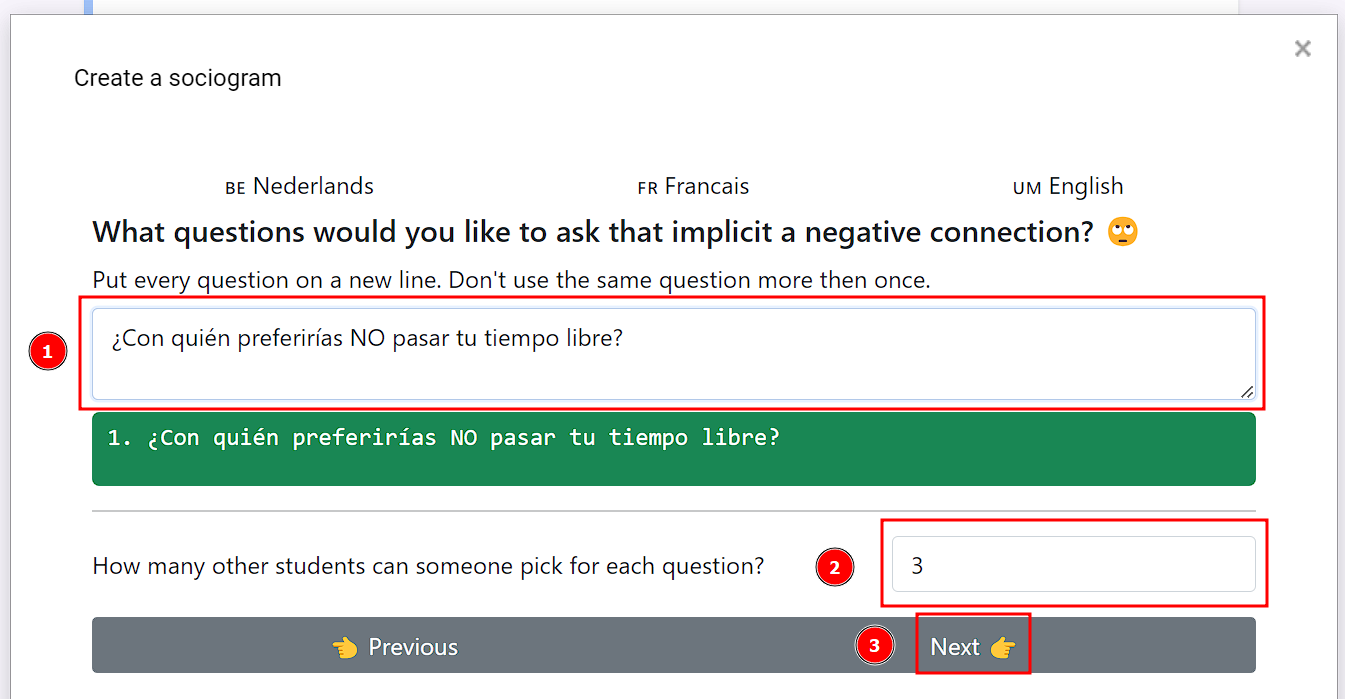
Task: Click the red numbered badge 2 near the count field
Action: coord(835,567)
